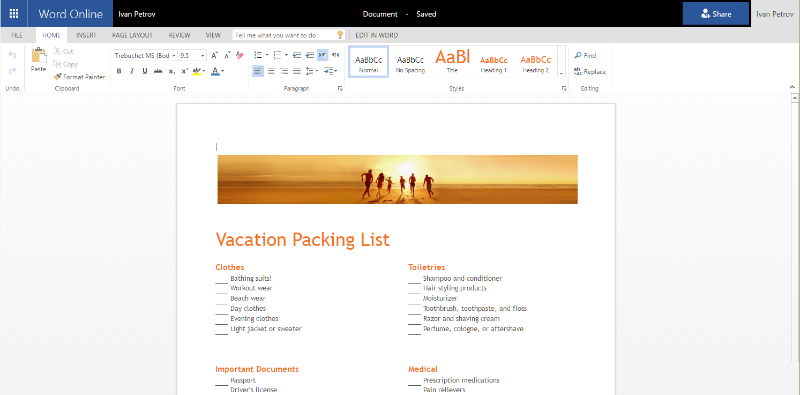Open the line spacing dropdown
The image size is (800, 395).
pos(312,71)
